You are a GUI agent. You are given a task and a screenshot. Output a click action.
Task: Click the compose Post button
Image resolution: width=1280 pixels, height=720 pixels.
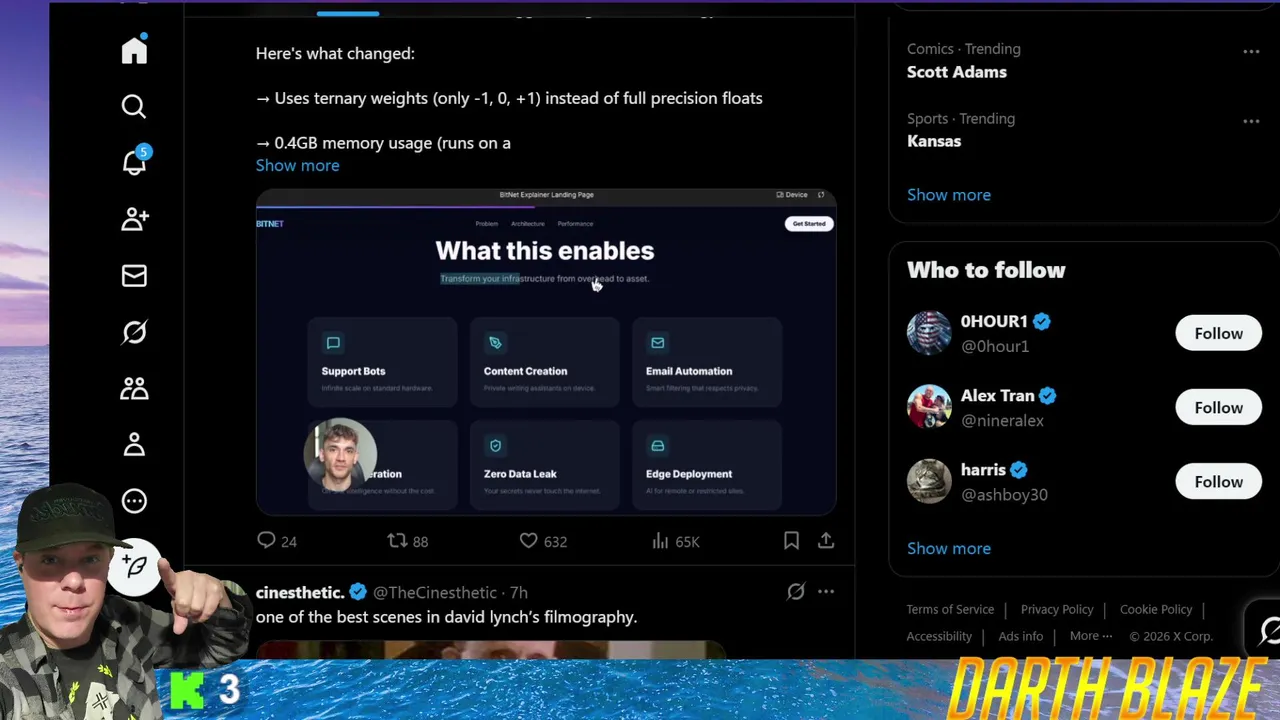tap(136, 567)
